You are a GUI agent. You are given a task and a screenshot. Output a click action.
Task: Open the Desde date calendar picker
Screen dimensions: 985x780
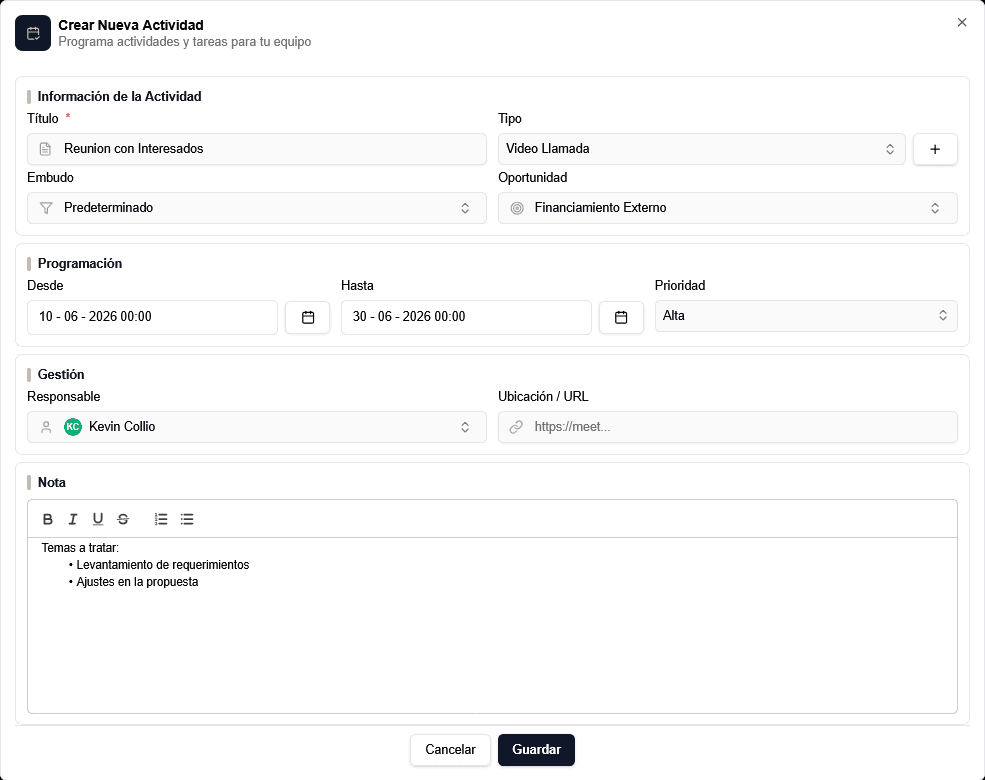click(x=308, y=317)
